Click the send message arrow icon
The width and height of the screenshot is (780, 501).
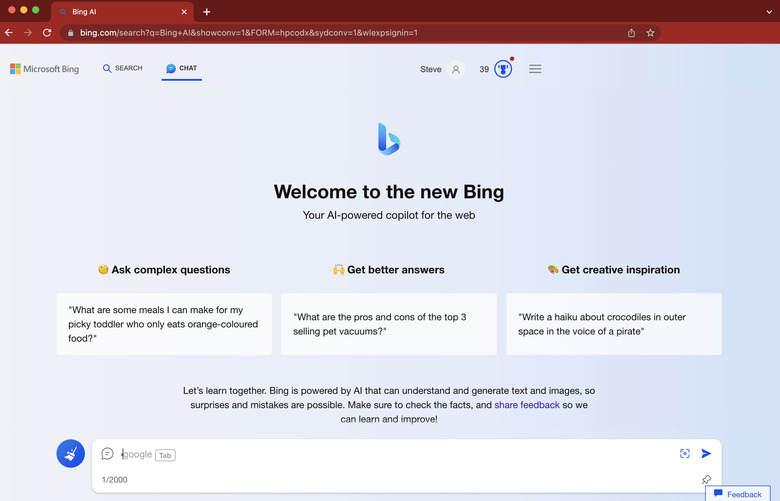click(x=706, y=453)
